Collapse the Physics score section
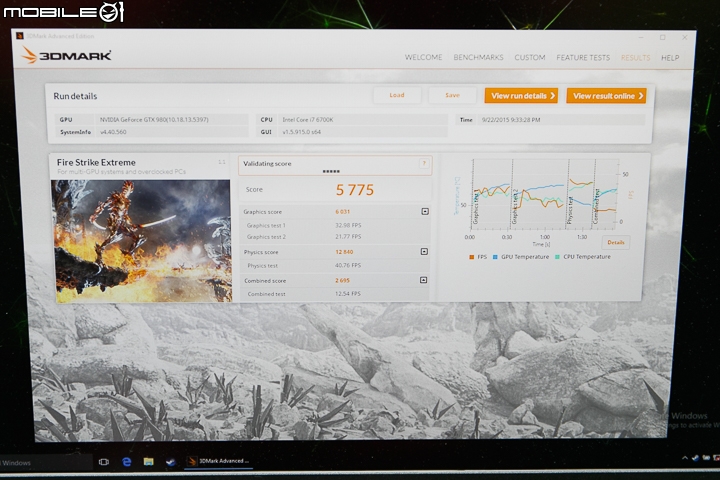Screen dimensions: 720x480 [x=424, y=251]
